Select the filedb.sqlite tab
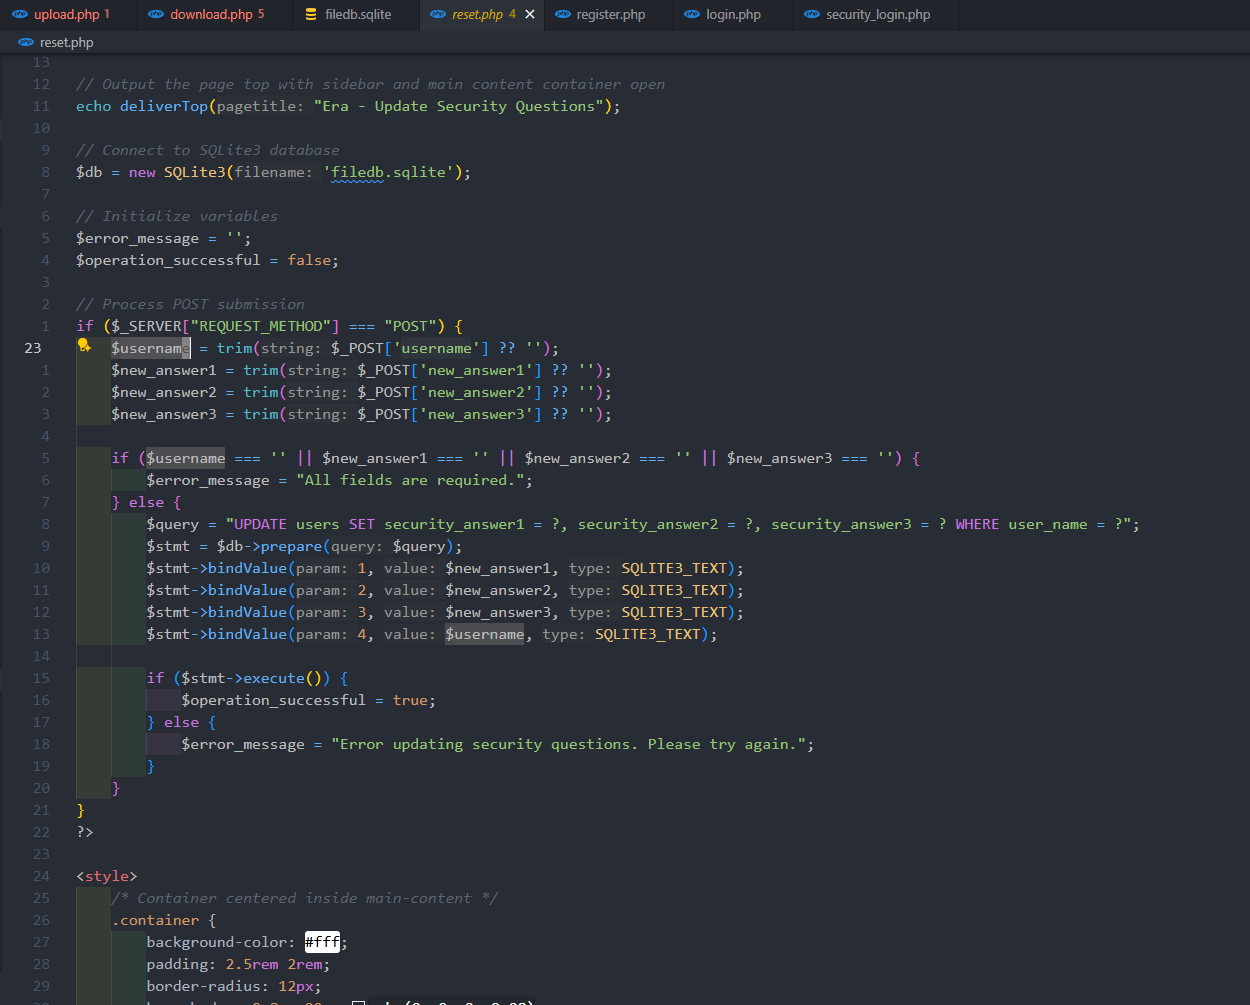The width and height of the screenshot is (1250, 1005). pos(357,14)
